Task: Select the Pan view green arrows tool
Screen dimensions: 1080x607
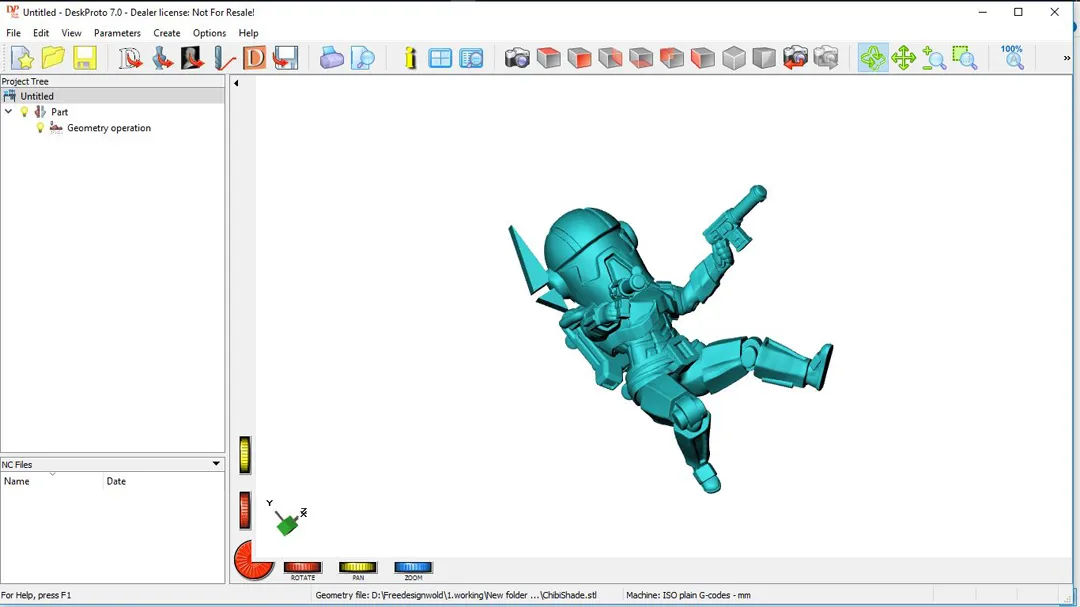Action: coord(904,58)
